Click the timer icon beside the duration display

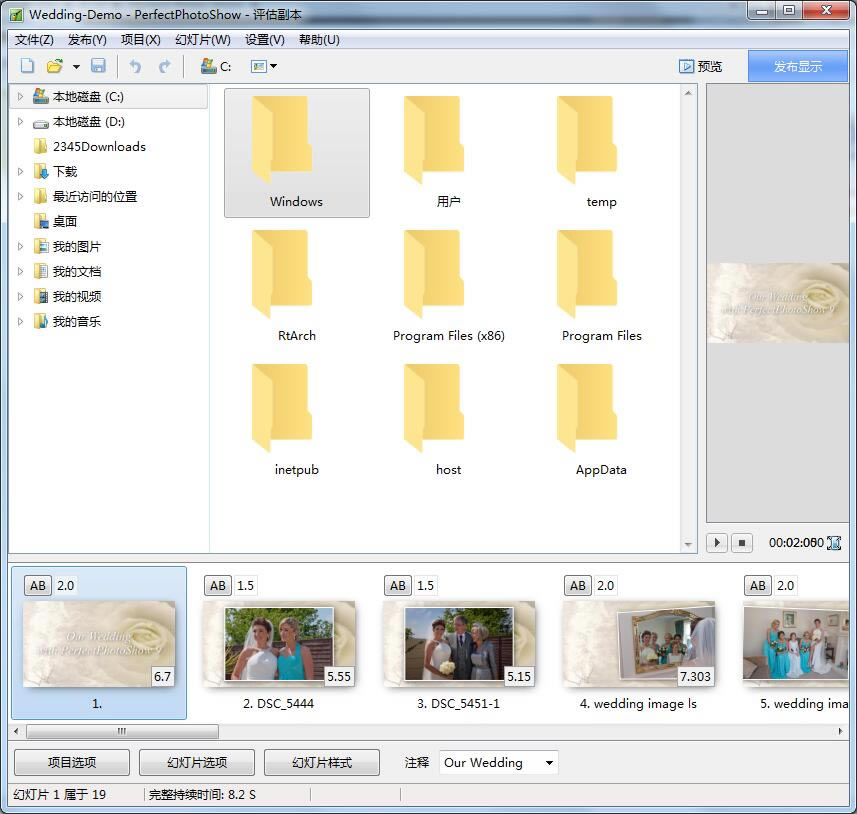[836, 542]
